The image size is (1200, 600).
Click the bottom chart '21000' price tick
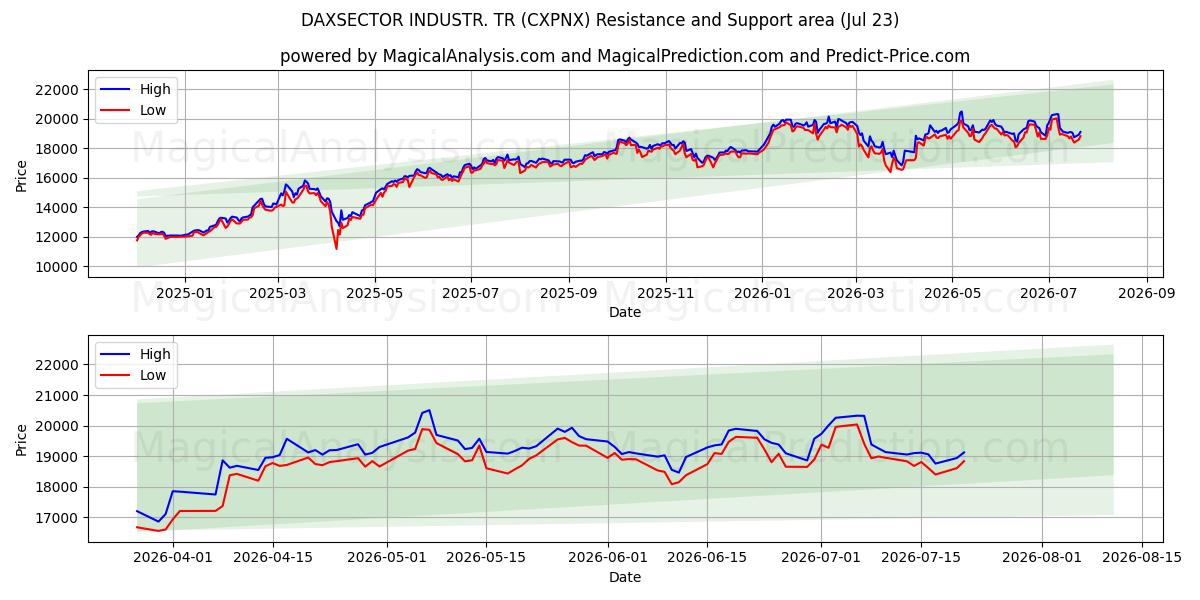pyautogui.click(x=59, y=396)
